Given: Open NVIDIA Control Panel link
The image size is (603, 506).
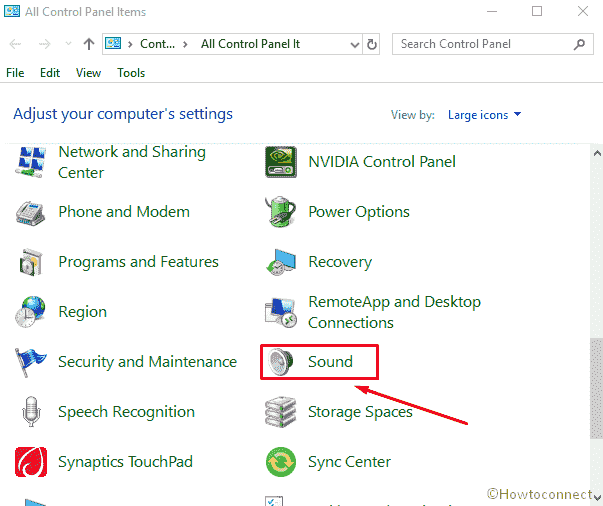Looking at the screenshot, I should pos(382,162).
